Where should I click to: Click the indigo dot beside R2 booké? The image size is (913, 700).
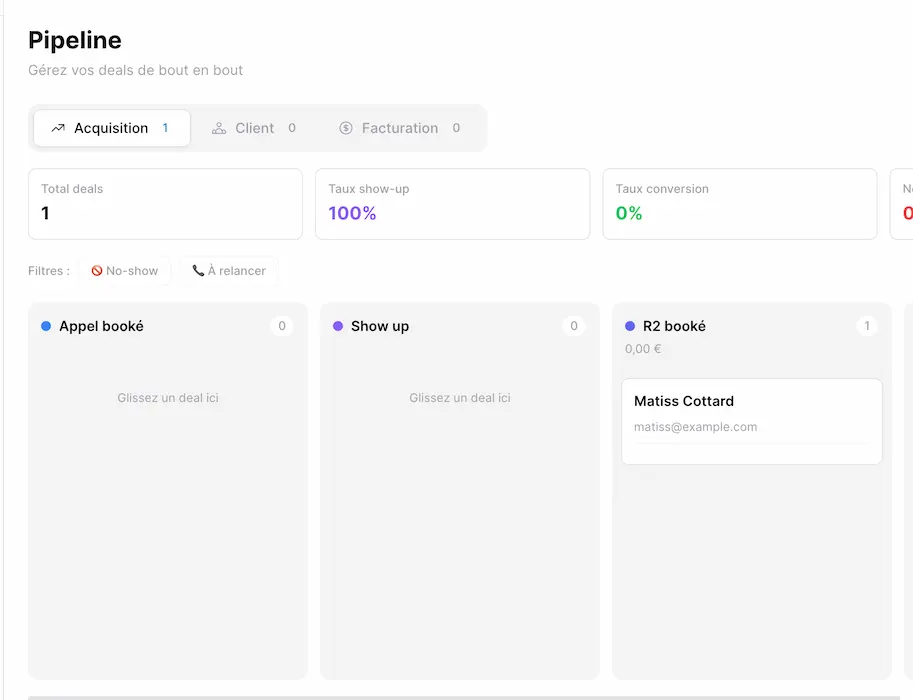point(630,326)
